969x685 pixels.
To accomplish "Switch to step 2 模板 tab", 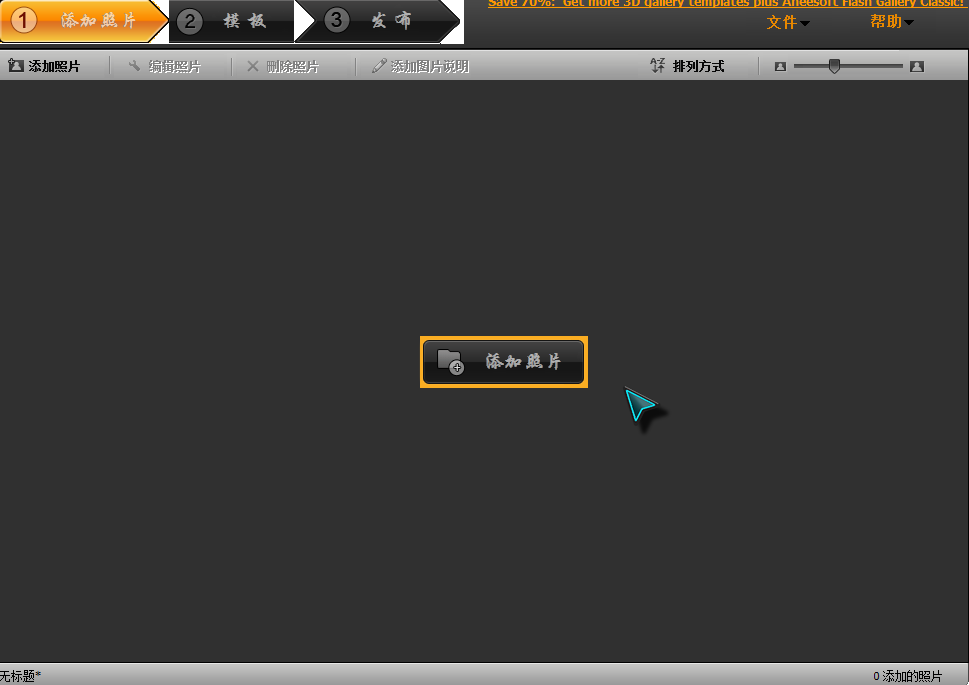I will (232, 22).
